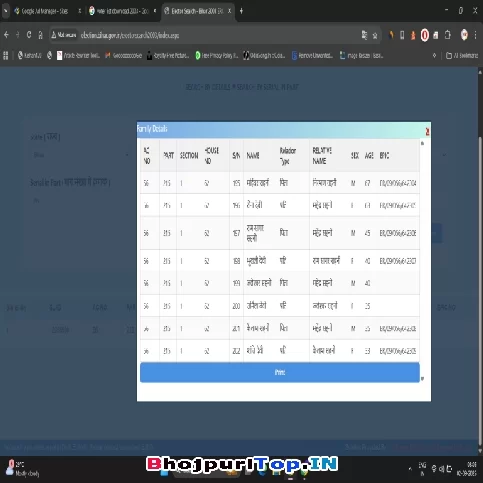Click the home icon beside the address bar
The width and height of the screenshot is (483, 483).
40,35
